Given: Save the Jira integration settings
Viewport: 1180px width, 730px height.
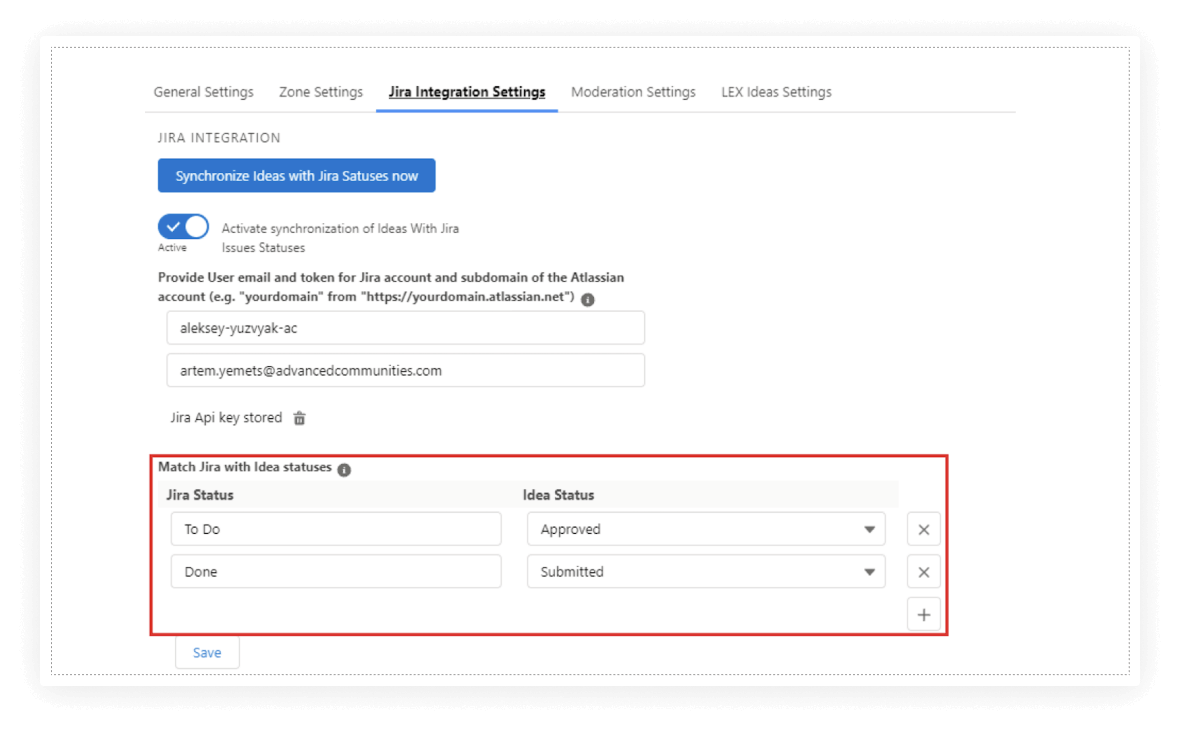Looking at the screenshot, I should point(207,652).
